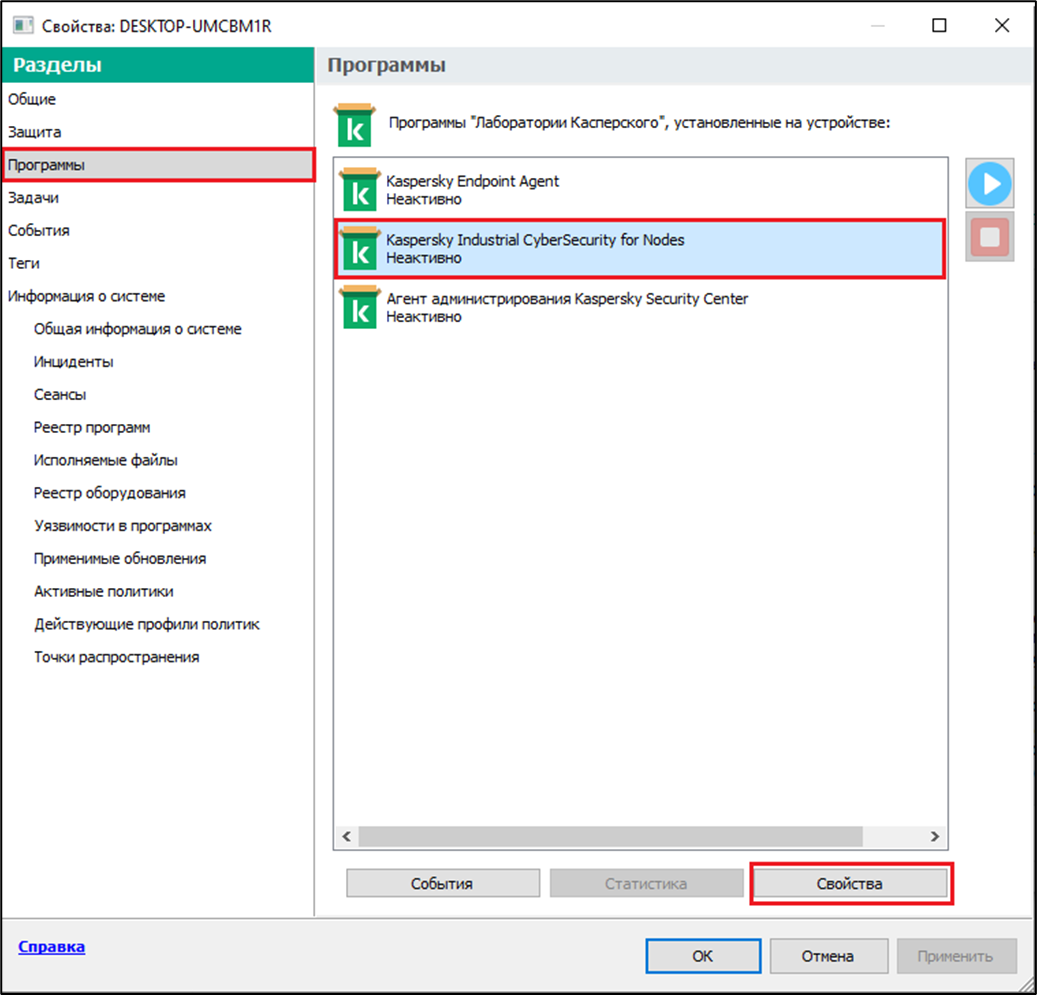Viewport: 1037px width, 995px height.
Task: Click the Агент администрирования Kaspersky Security Center icon
Action: [x=358, y=307]
